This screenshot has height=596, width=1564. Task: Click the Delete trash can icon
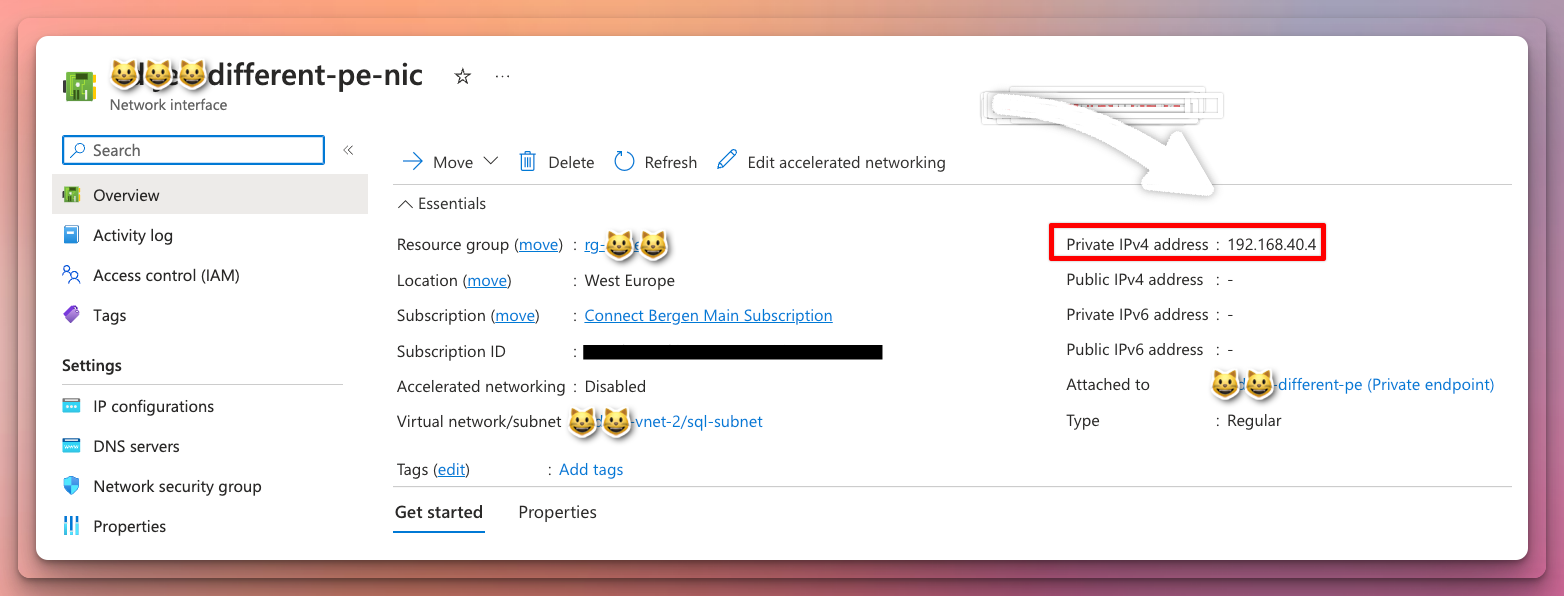[x=528, y=162]
